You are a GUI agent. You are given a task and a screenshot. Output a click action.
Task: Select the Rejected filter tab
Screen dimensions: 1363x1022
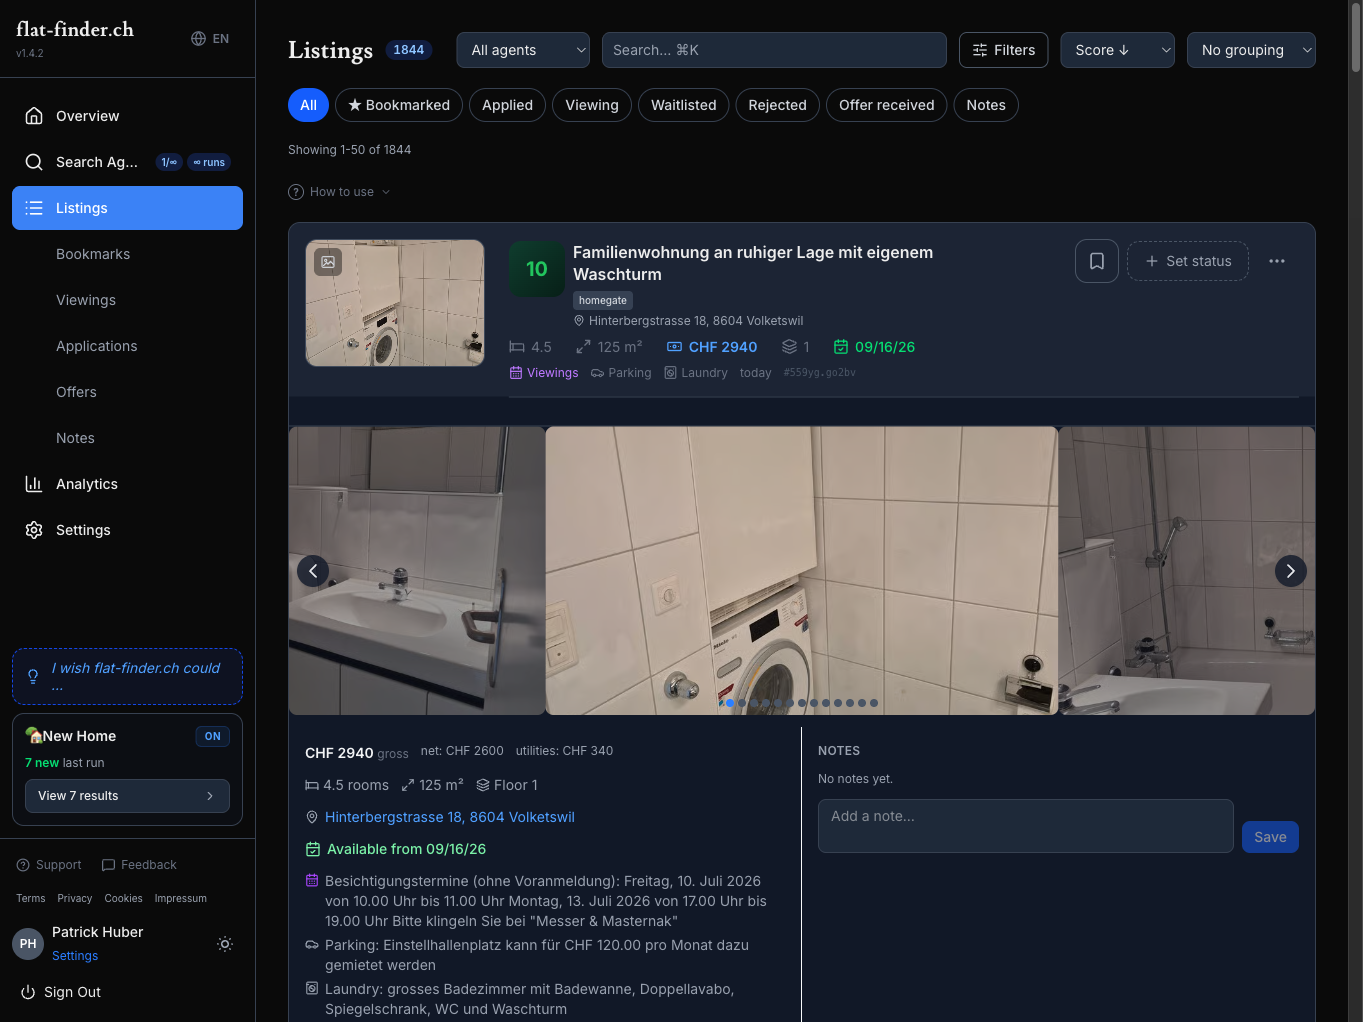click(x=778, y=105)
